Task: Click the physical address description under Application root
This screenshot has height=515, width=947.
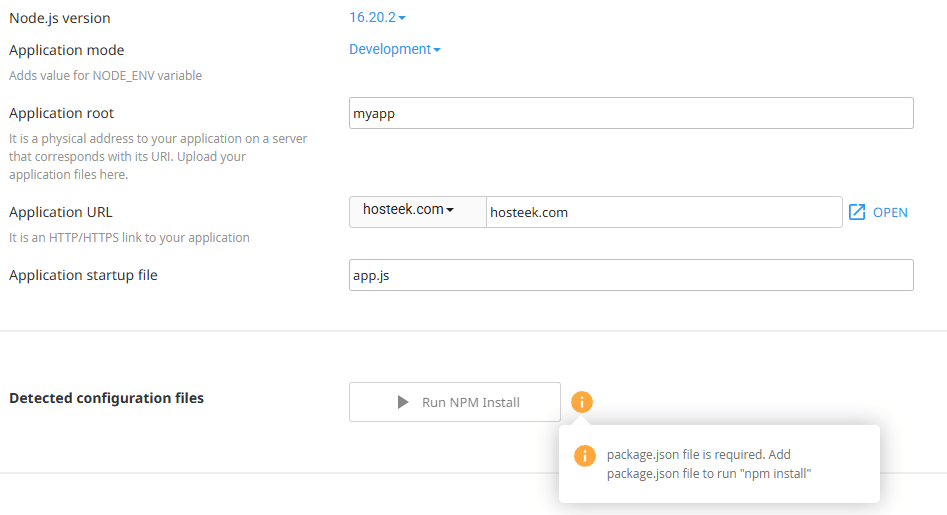Action: coord(158,156)
